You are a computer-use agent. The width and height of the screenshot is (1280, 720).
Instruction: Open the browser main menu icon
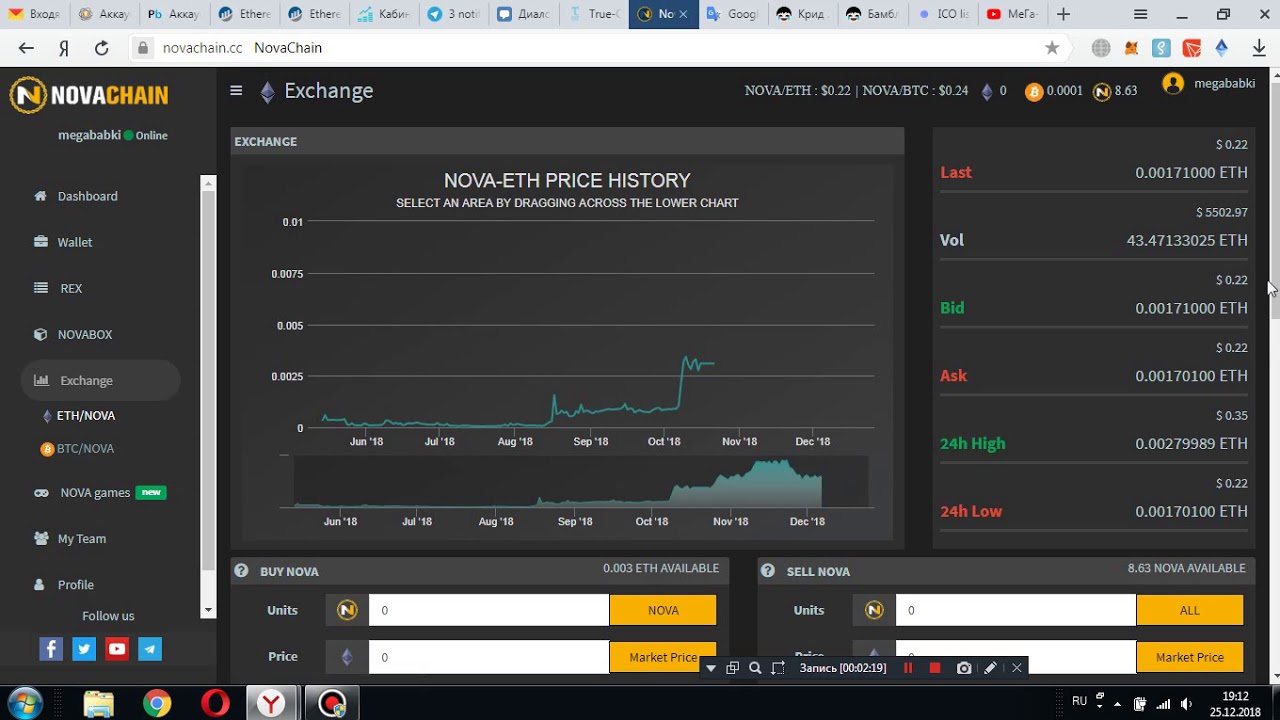1140,14
